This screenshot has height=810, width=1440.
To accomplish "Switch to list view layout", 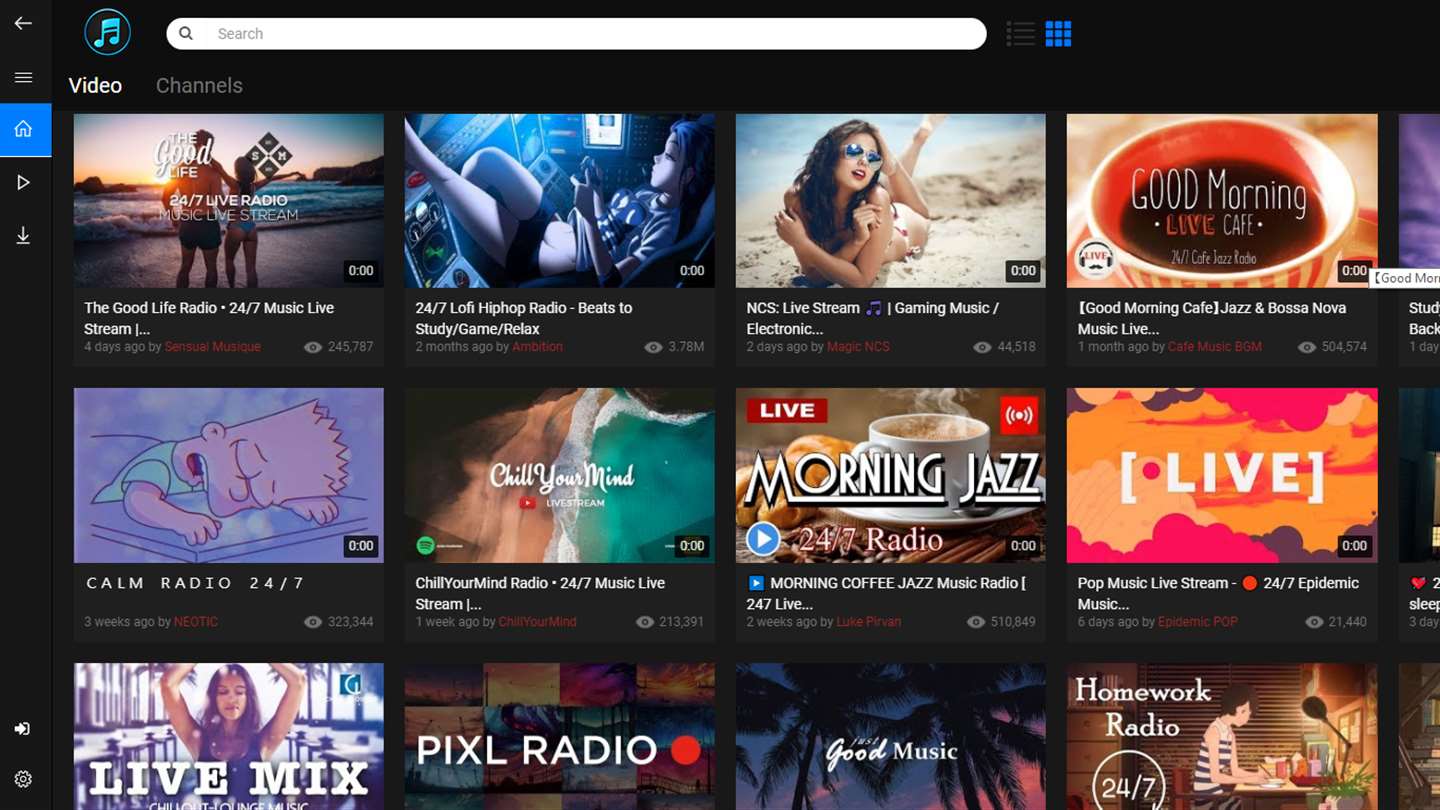I will point(1020,34).
